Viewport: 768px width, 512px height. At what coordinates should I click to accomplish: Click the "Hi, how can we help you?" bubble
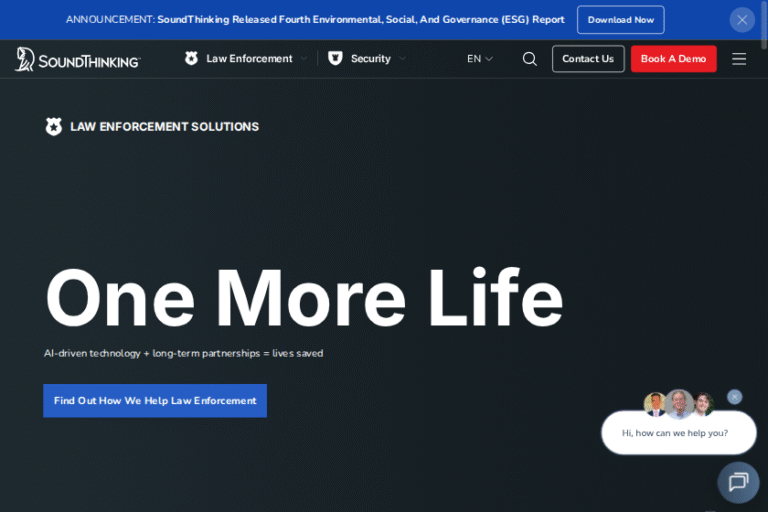(x=675, y=433)
